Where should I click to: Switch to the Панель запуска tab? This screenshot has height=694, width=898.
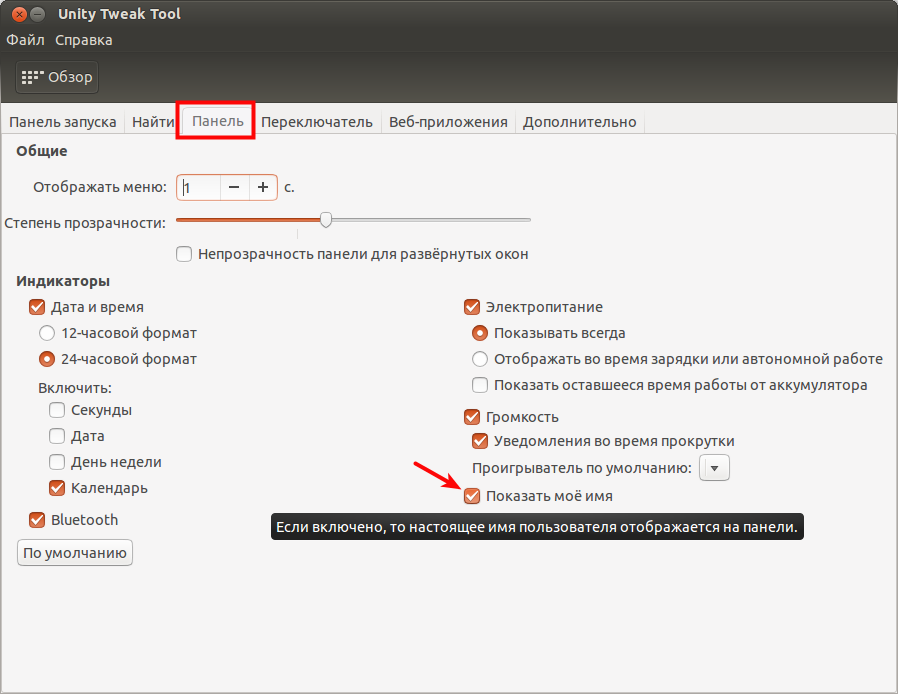pos(62,122)
